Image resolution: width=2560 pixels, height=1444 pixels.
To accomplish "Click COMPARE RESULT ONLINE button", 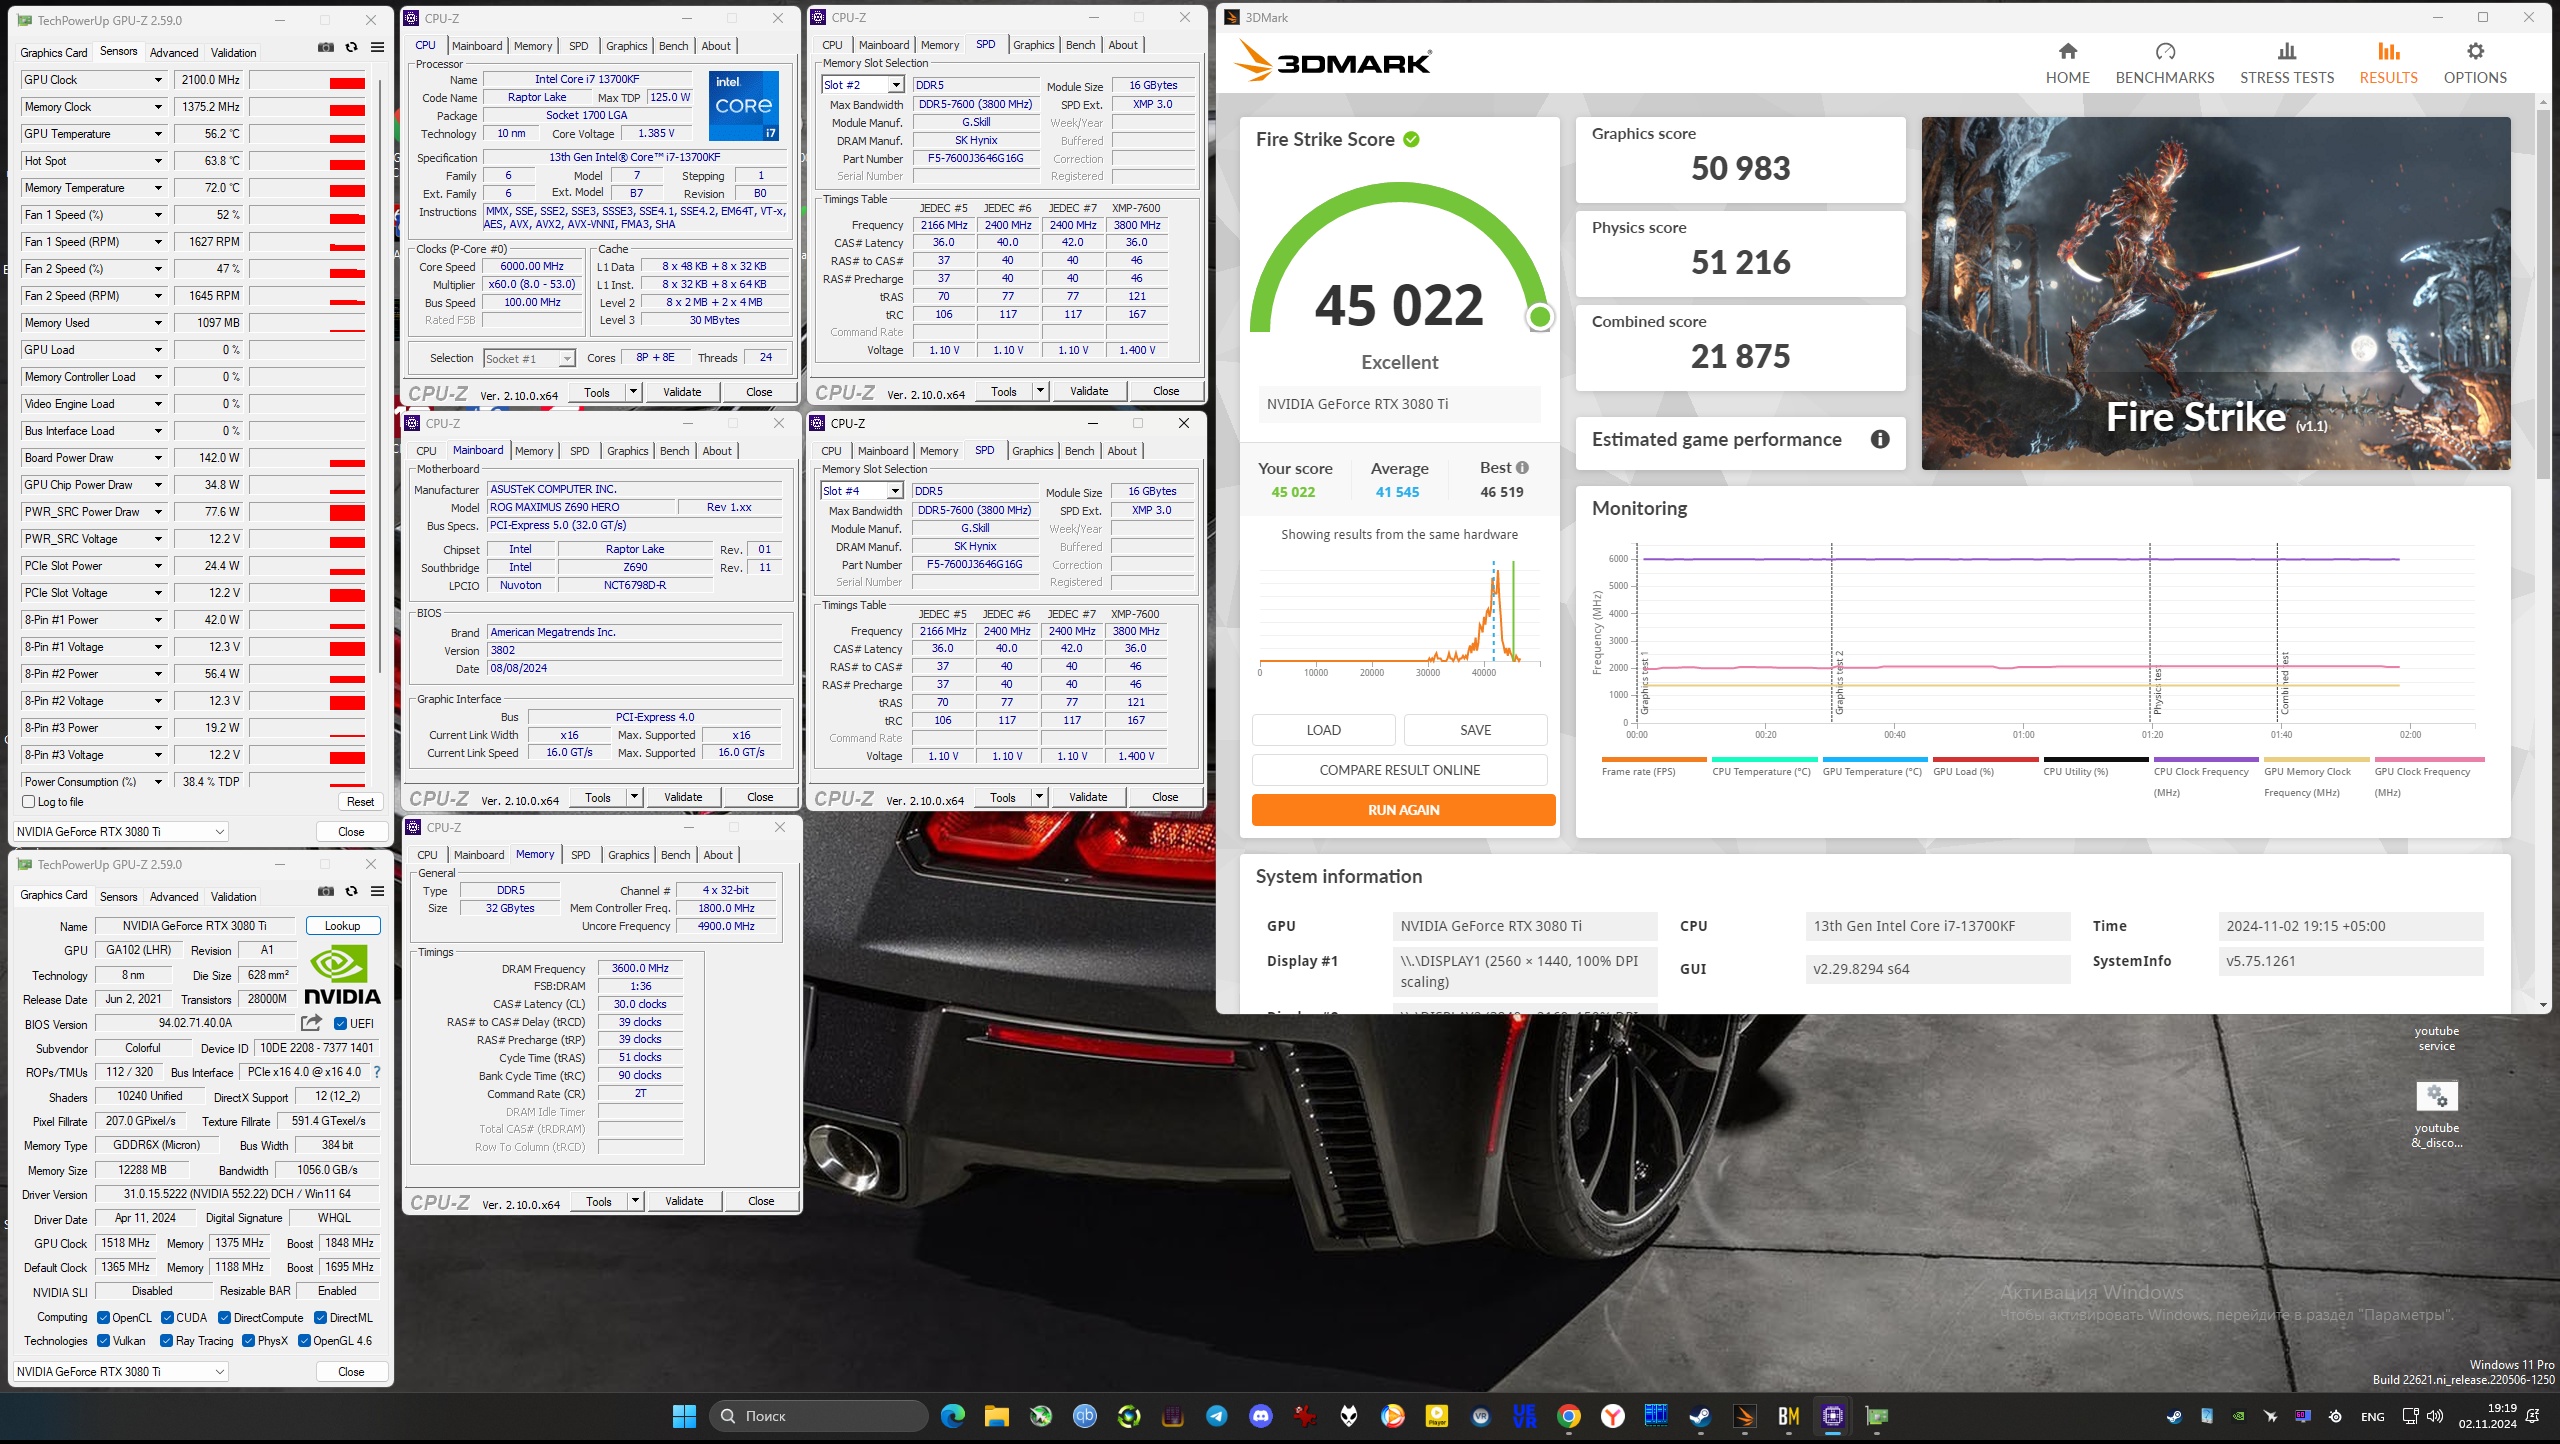I will 1399,770.
